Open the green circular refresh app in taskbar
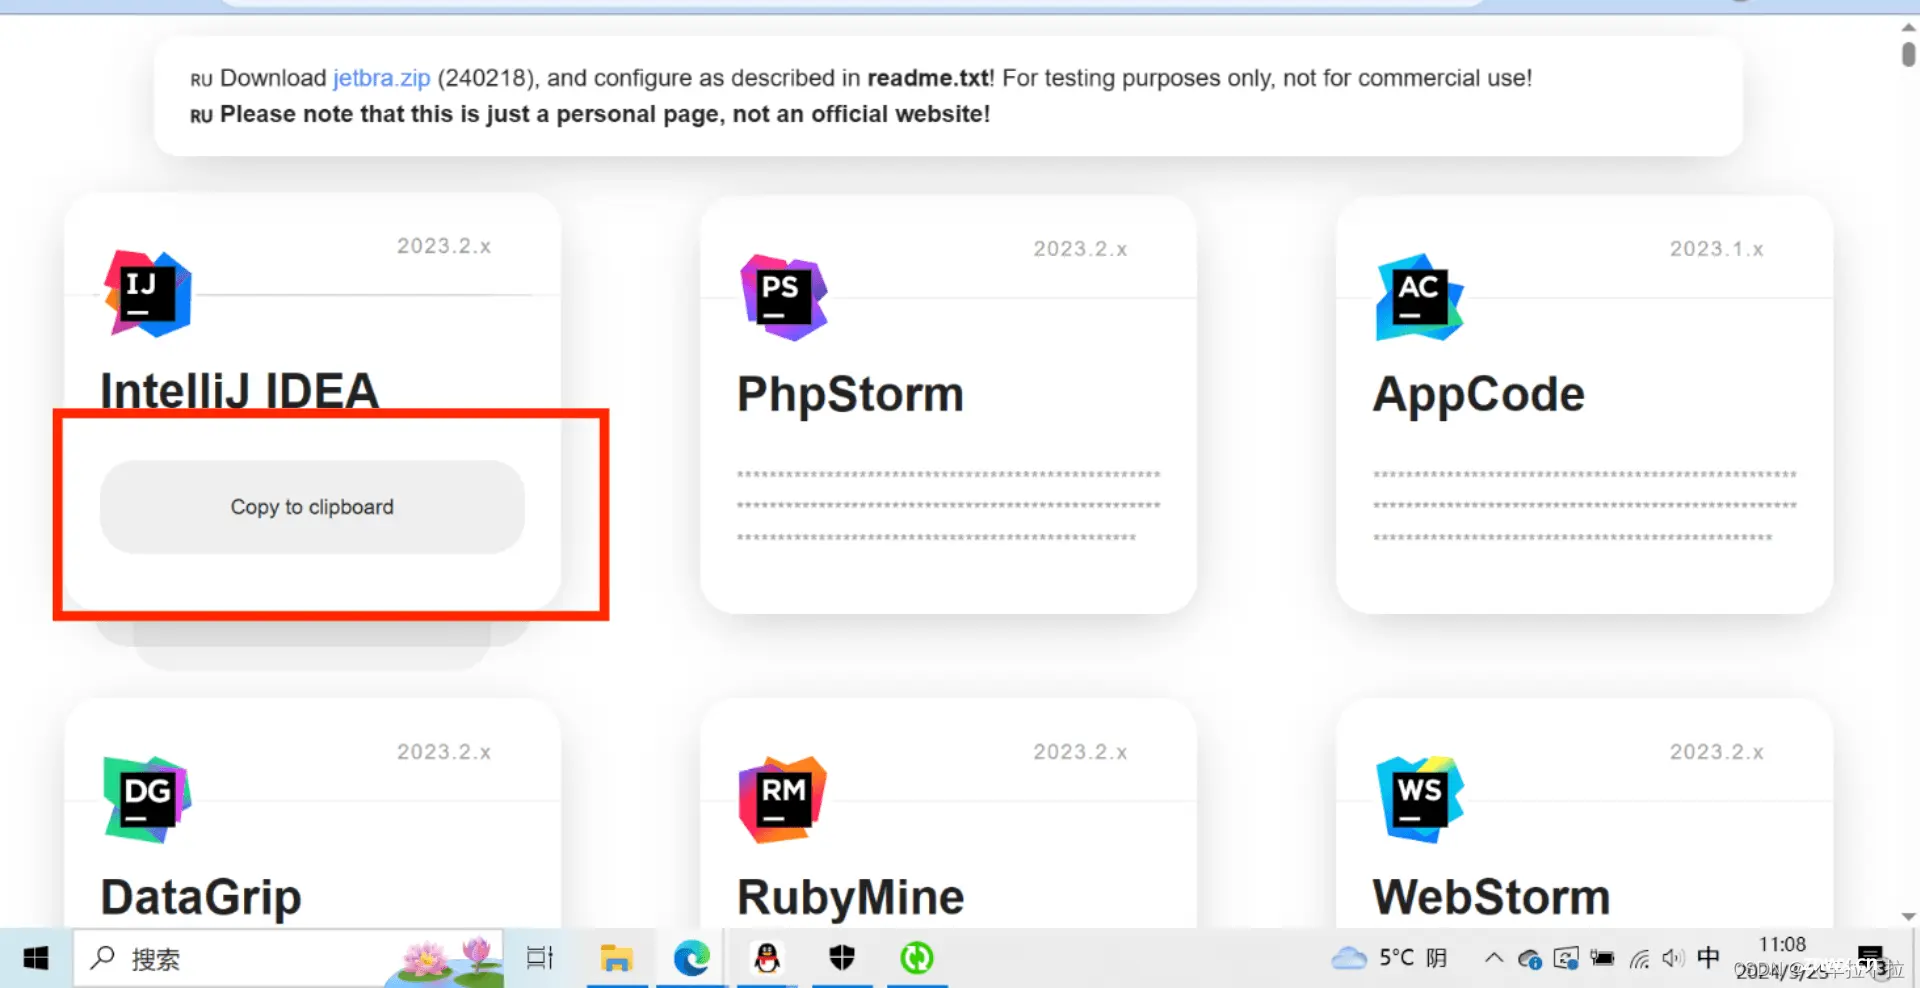Viewport: 1920px width, 988px height. (917, 958)
